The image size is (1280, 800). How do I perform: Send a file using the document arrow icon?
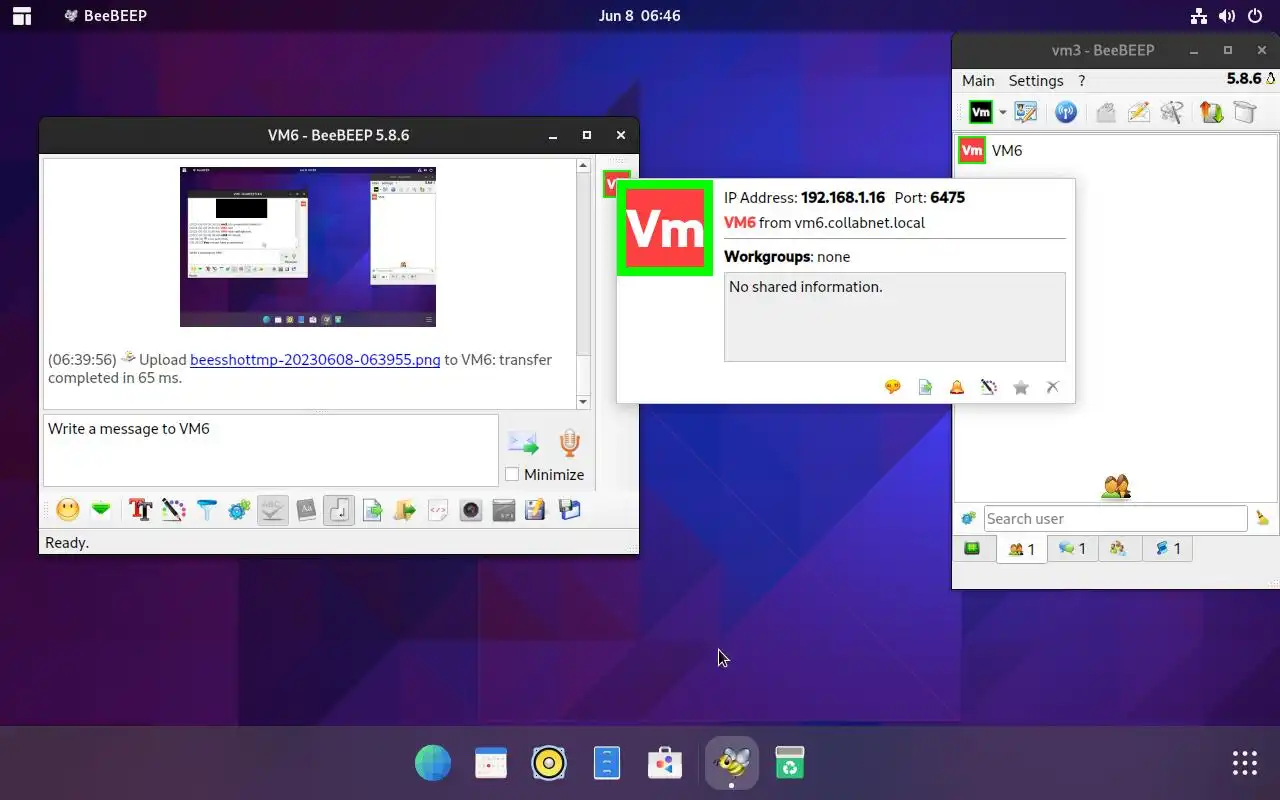coord(372,510)
